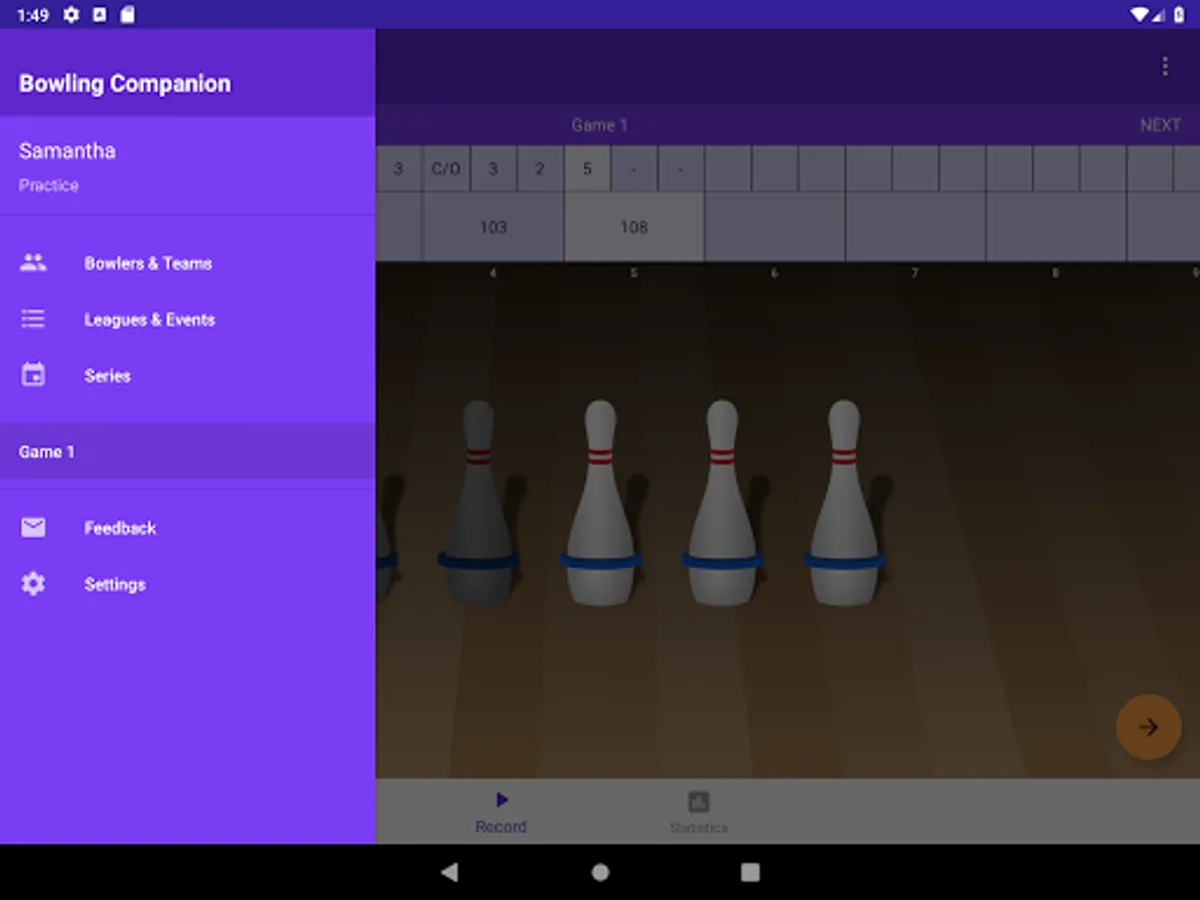Tap Android home circle button
This screenshot has height=900, width=1200.
(600, 872)
